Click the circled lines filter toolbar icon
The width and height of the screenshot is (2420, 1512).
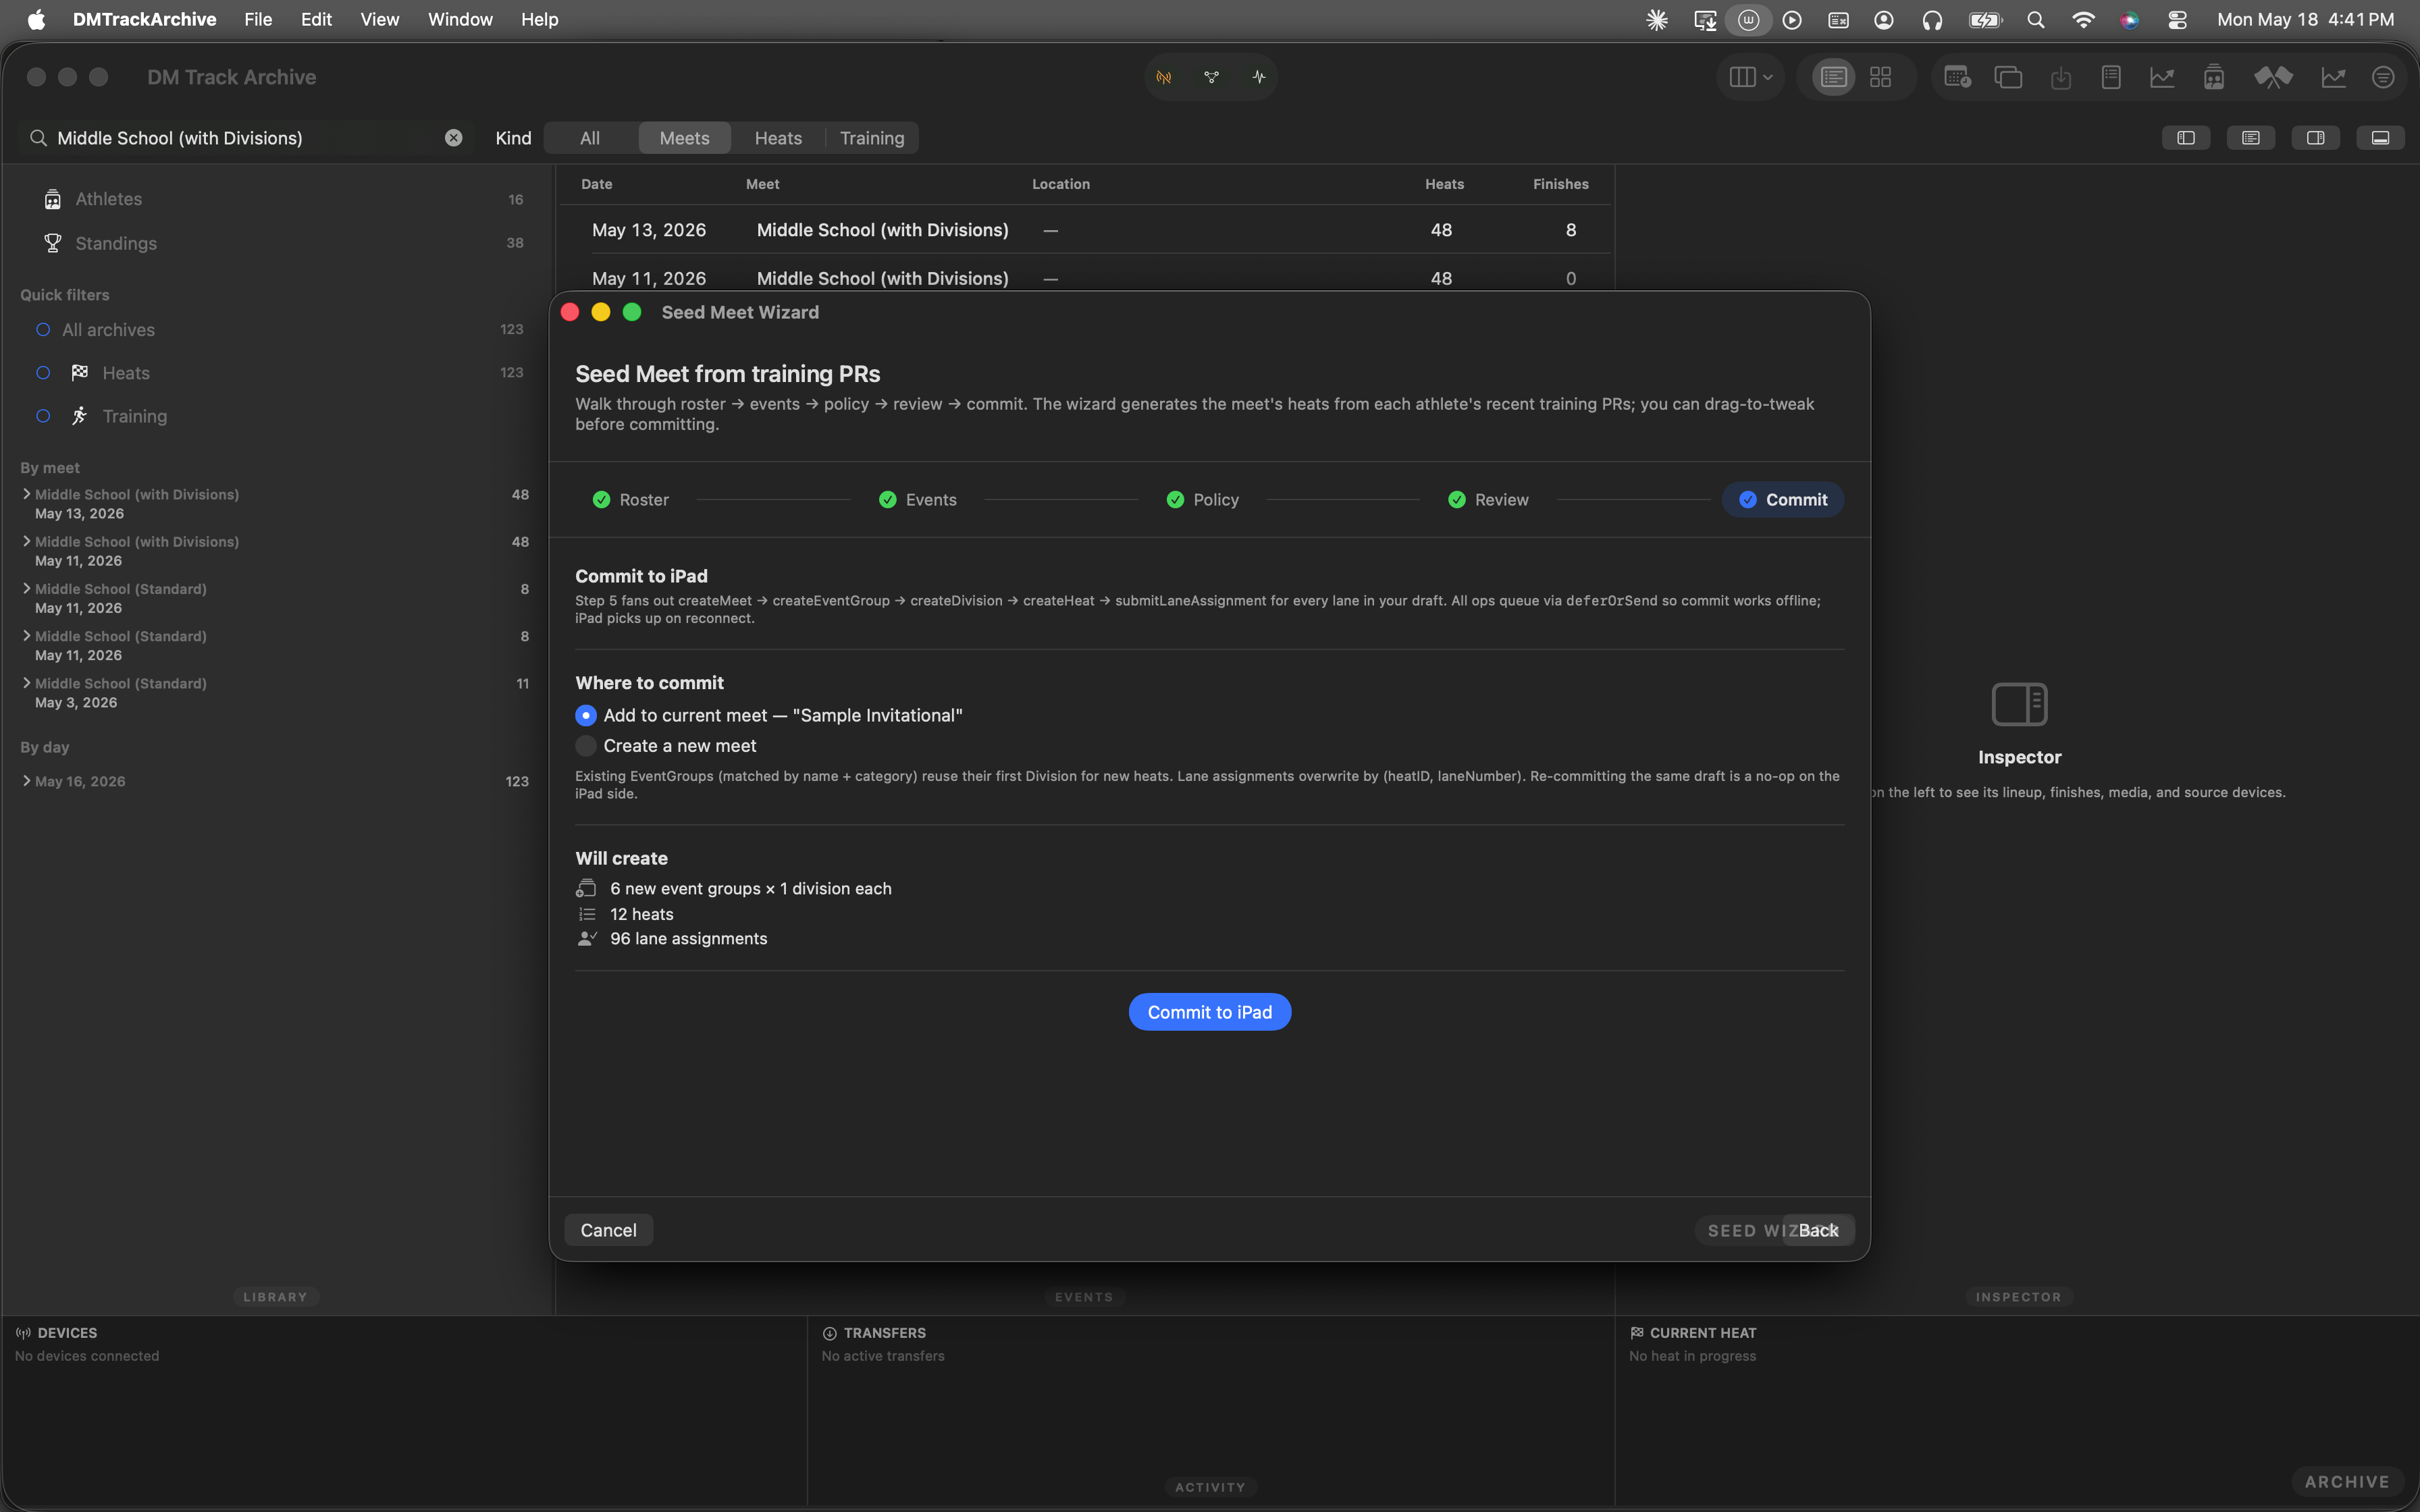coord(2383,77)
